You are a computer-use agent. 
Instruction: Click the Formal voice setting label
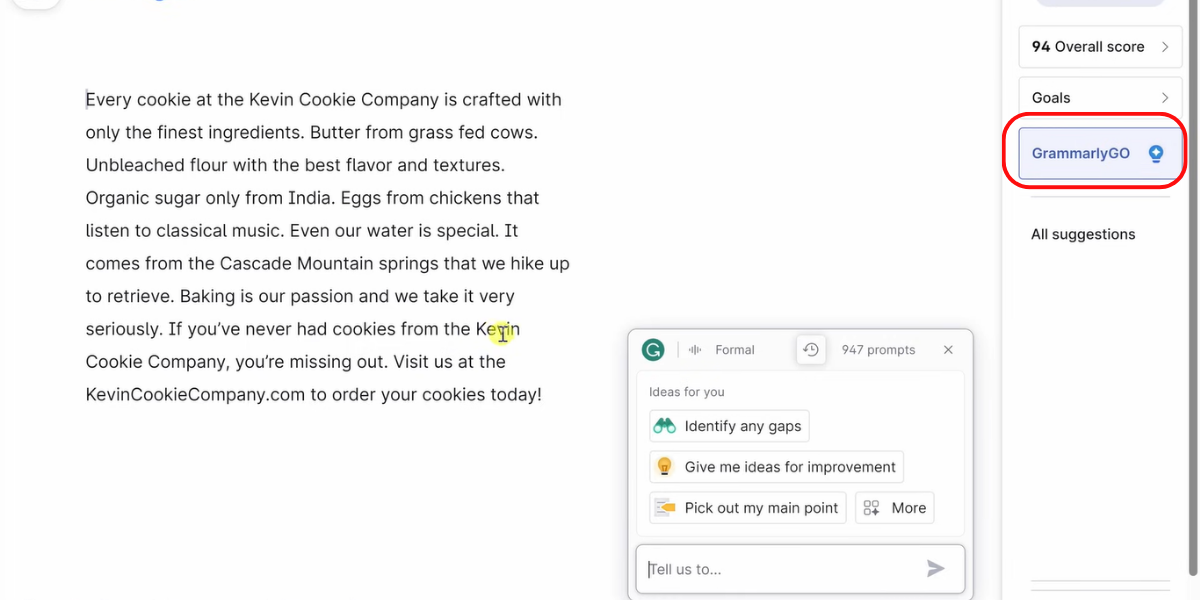(x=735, y=350)
